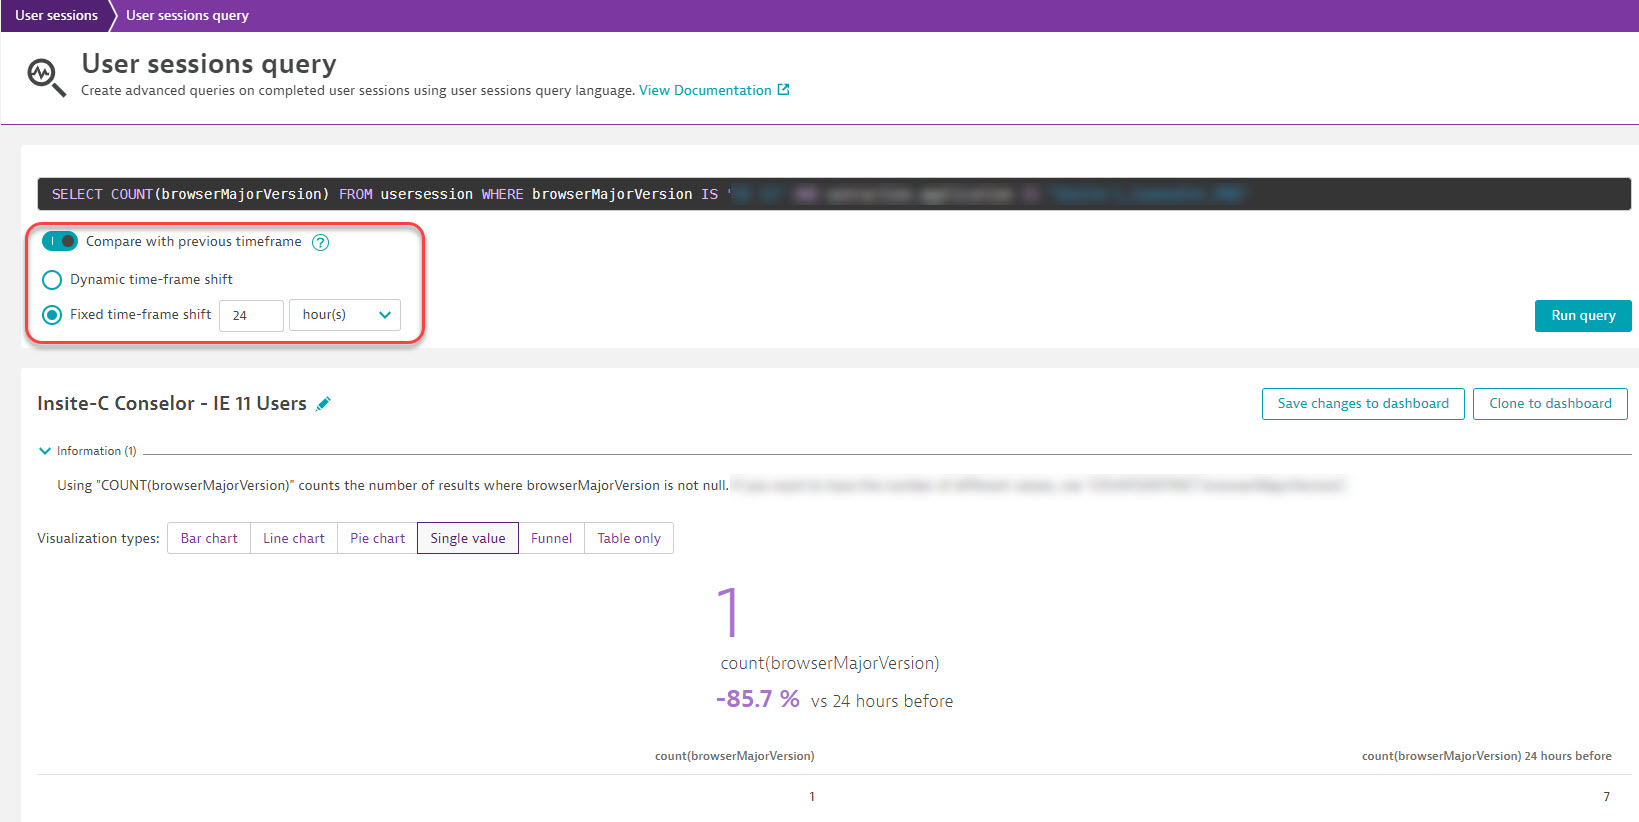This screenshot has width=1639, height=822.
Task: Switch visualization to Line chart
Action: [x=294, y=538]
